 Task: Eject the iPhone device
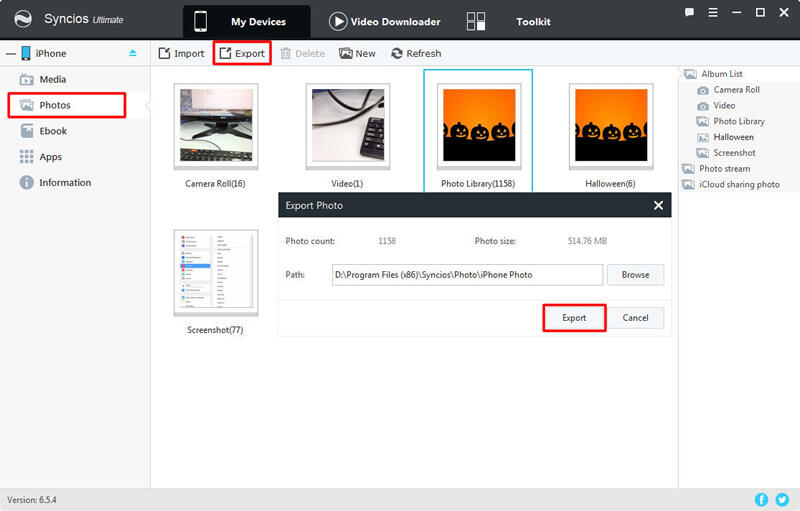[x=133, y=53]
